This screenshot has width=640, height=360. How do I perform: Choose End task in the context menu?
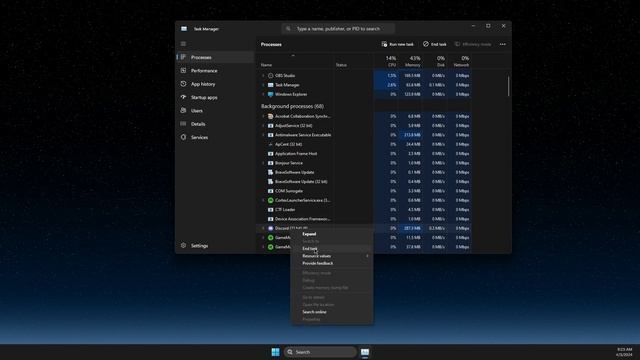331,249
